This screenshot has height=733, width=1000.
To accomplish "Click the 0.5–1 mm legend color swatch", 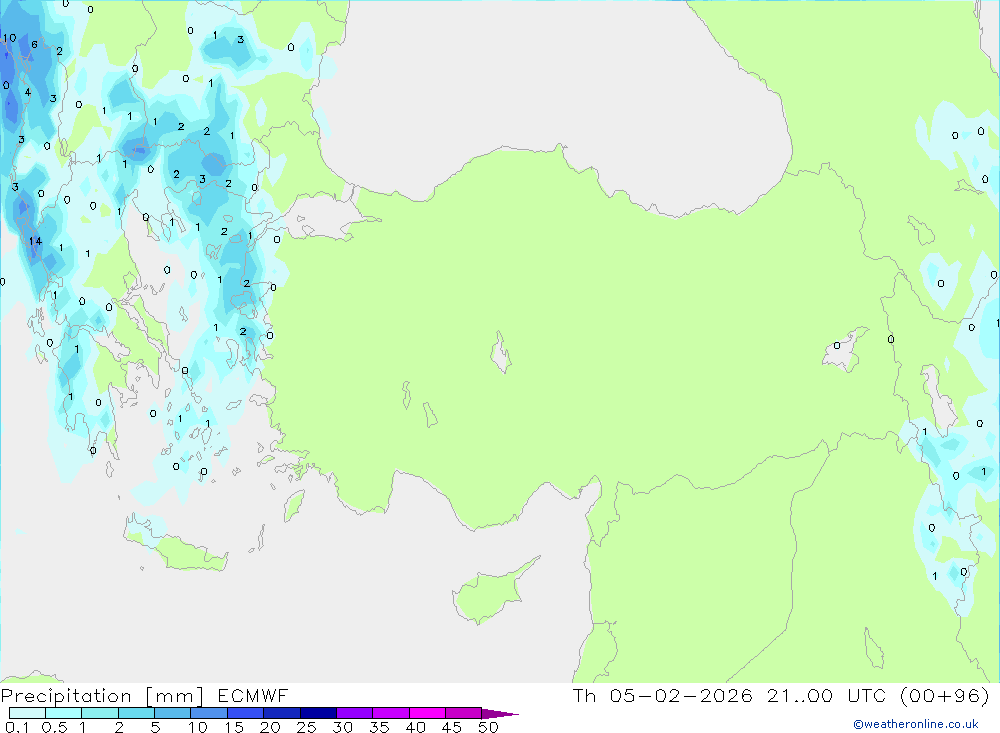I will click(63, 713).
